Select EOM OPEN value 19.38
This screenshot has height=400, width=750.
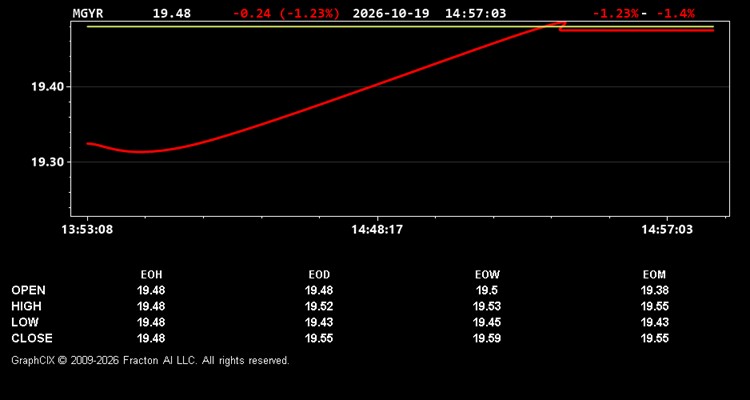pos(654,290)
